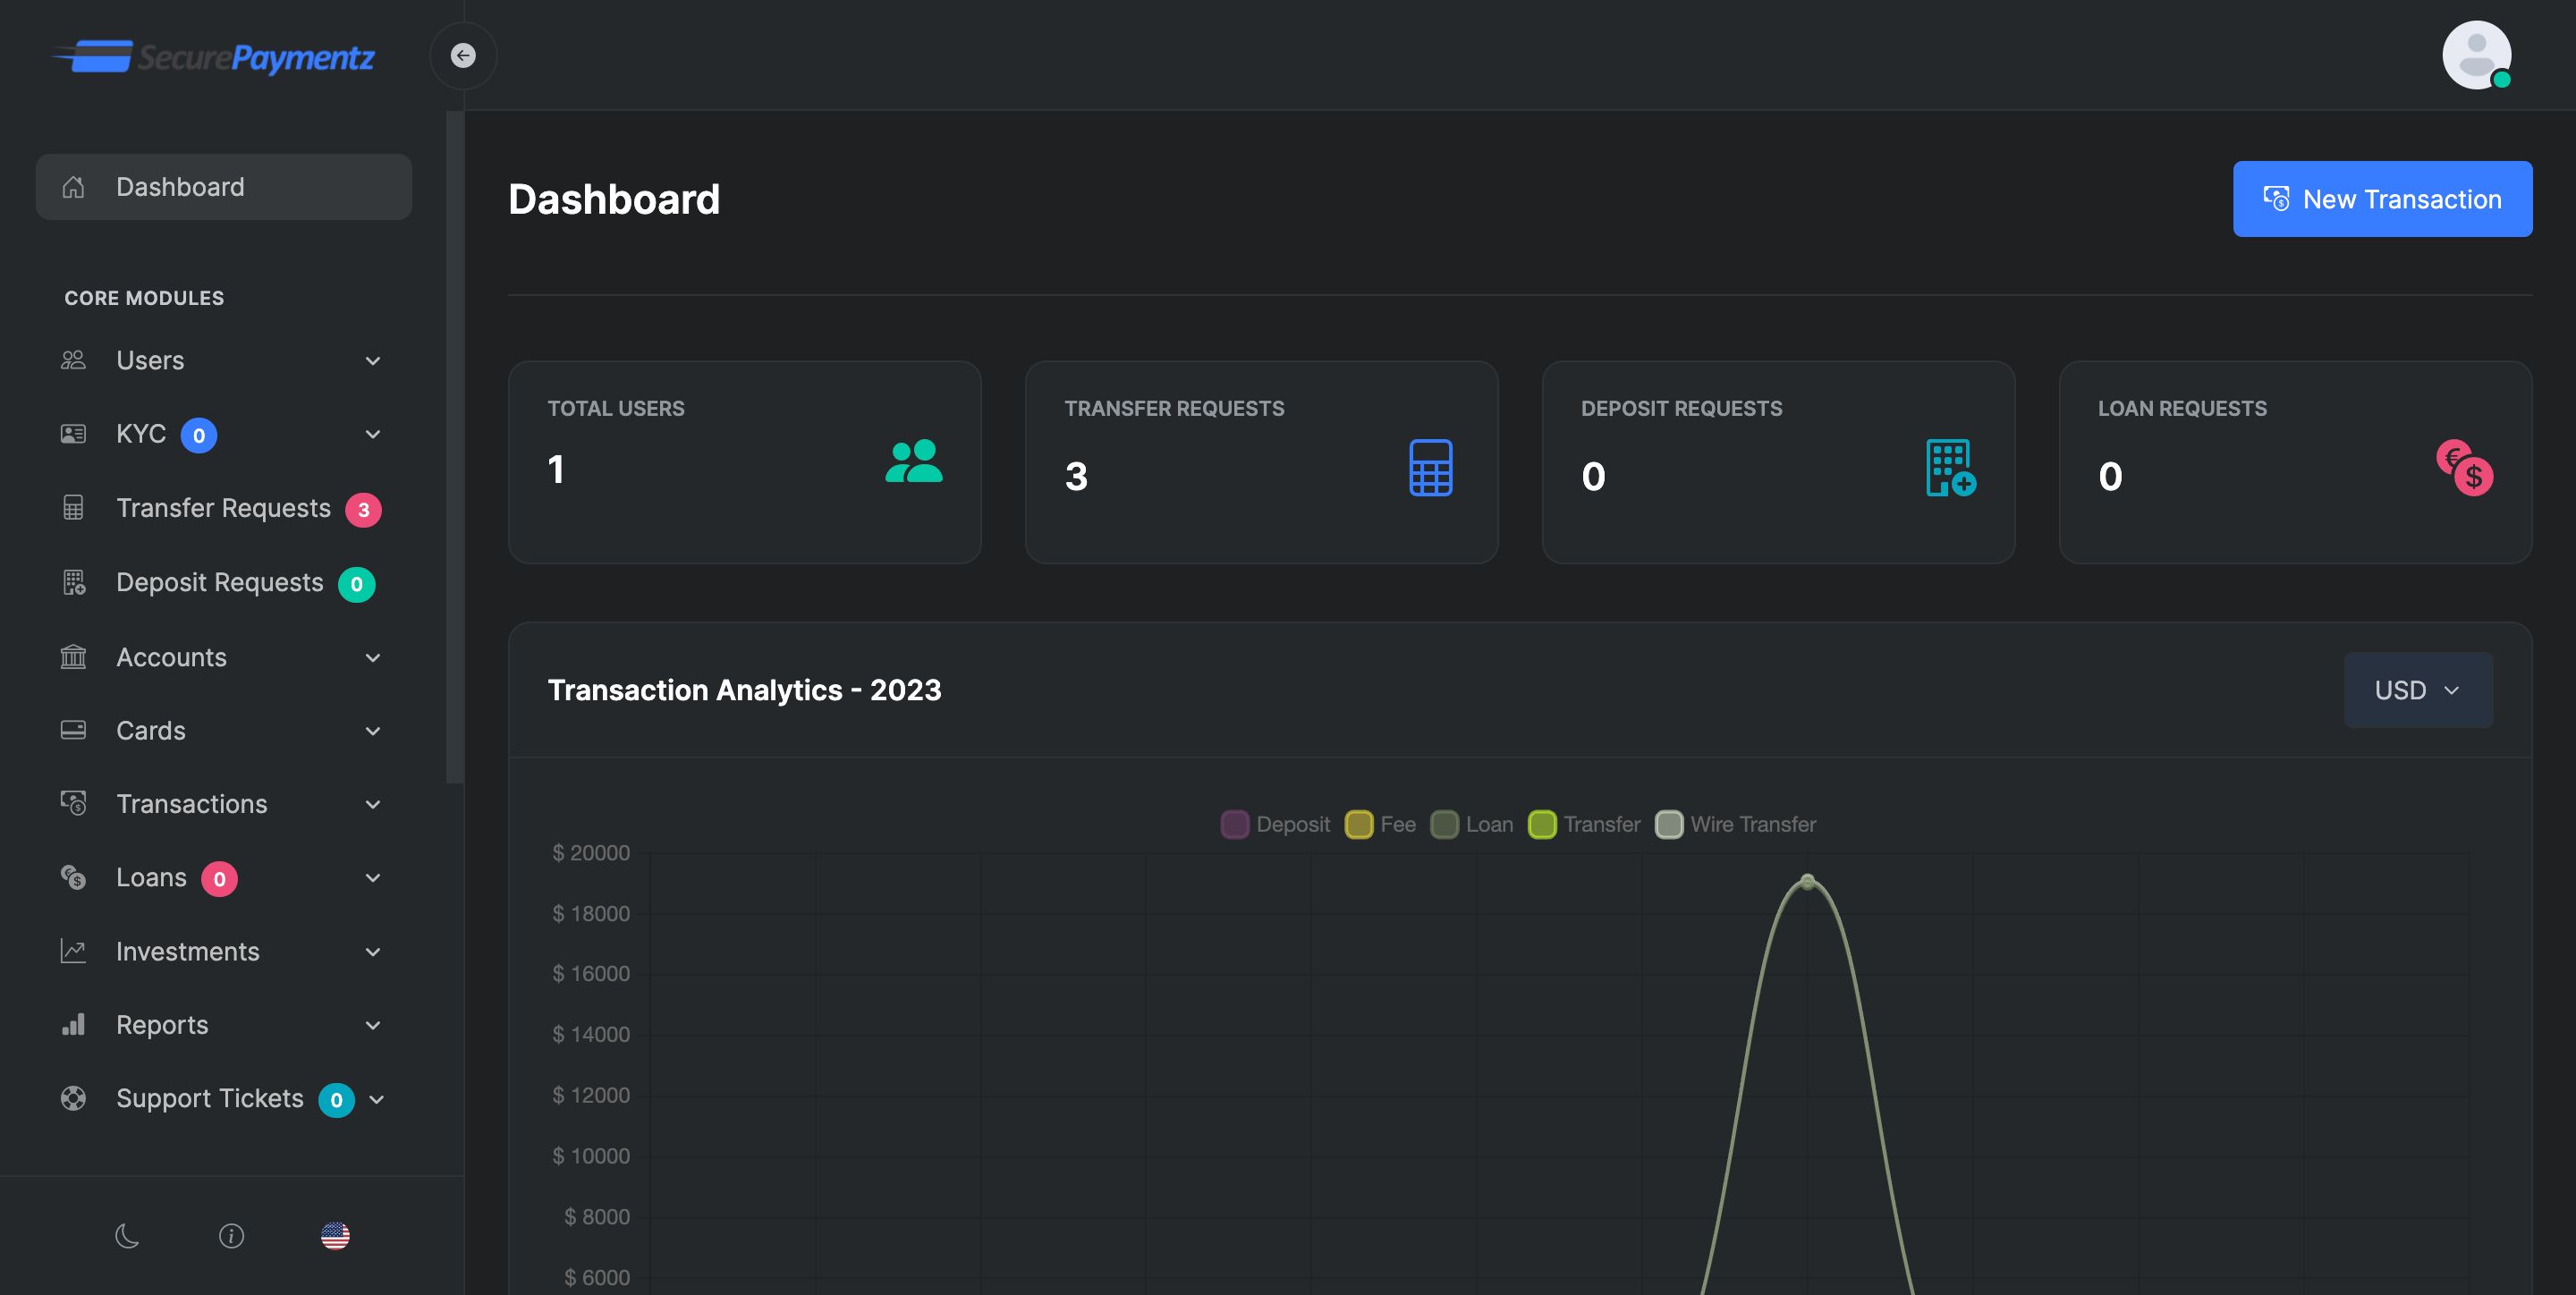Expand the Reports submenu chevron
The image size is (2576, 1295).
tap(373, 1025)
